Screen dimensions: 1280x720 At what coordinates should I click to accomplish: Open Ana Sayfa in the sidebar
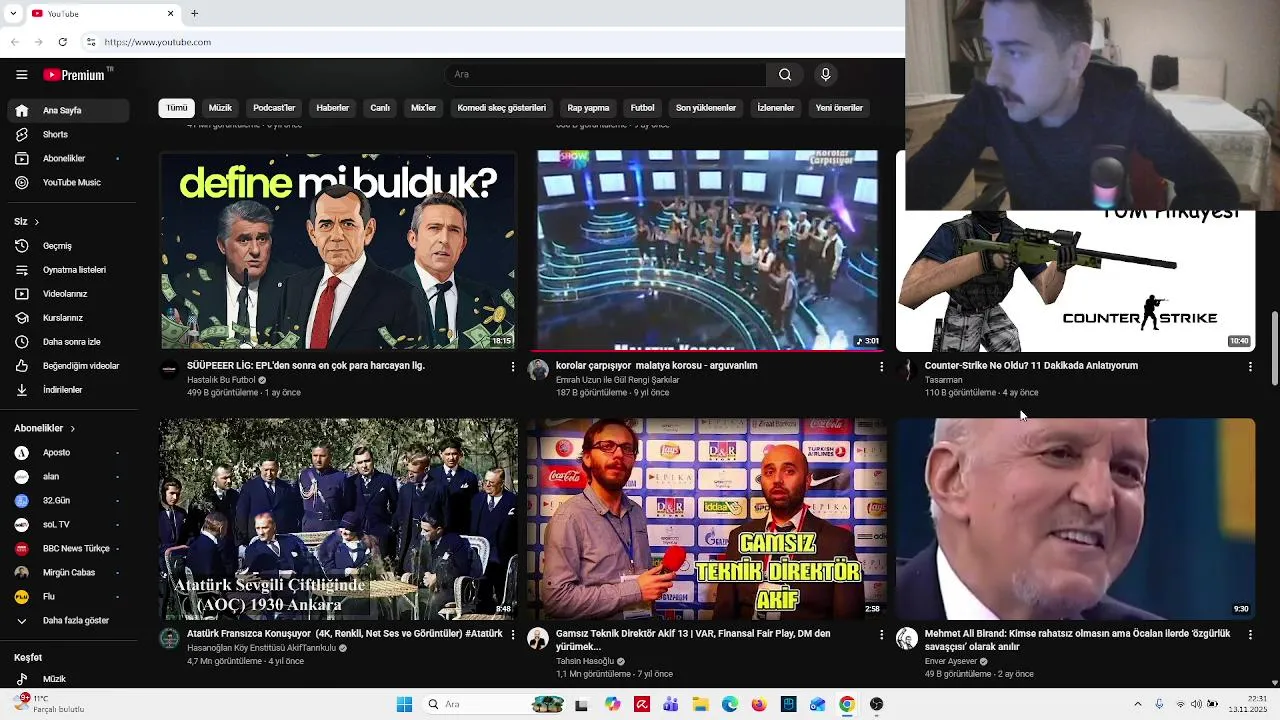68,111
